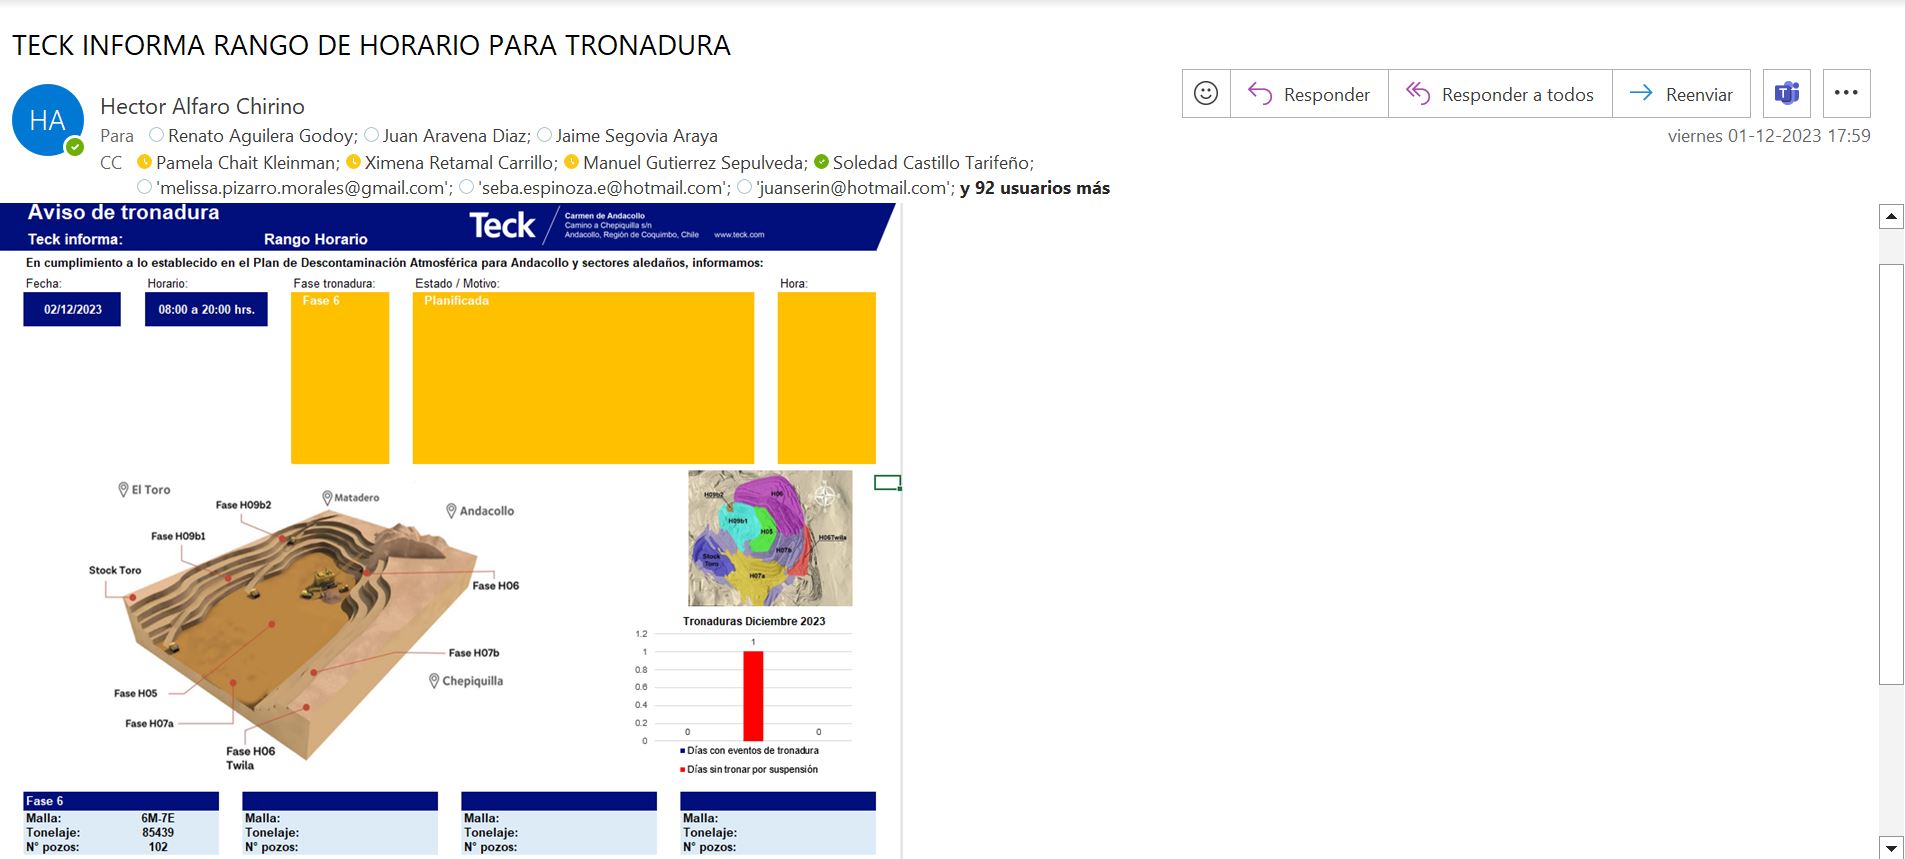Click the mine phases map thumbnail

[770, 538]
